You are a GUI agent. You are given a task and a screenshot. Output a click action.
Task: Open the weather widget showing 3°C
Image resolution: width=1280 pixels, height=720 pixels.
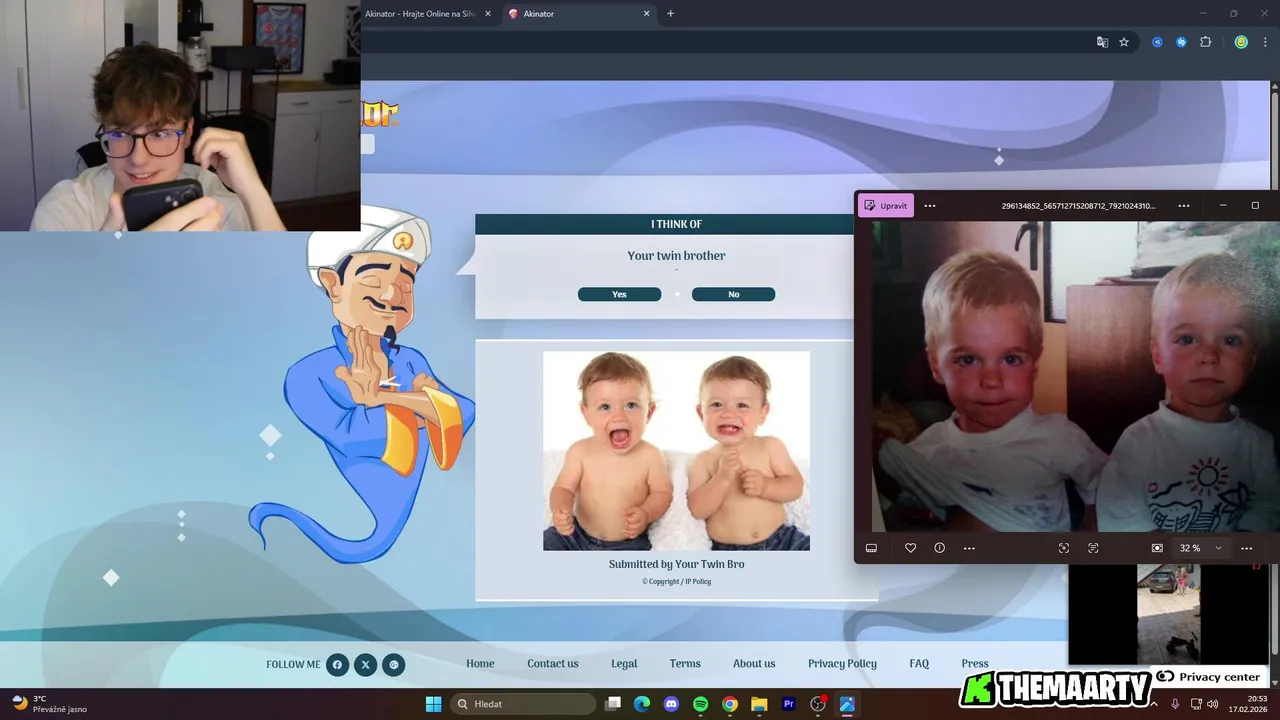coord(50,704)
